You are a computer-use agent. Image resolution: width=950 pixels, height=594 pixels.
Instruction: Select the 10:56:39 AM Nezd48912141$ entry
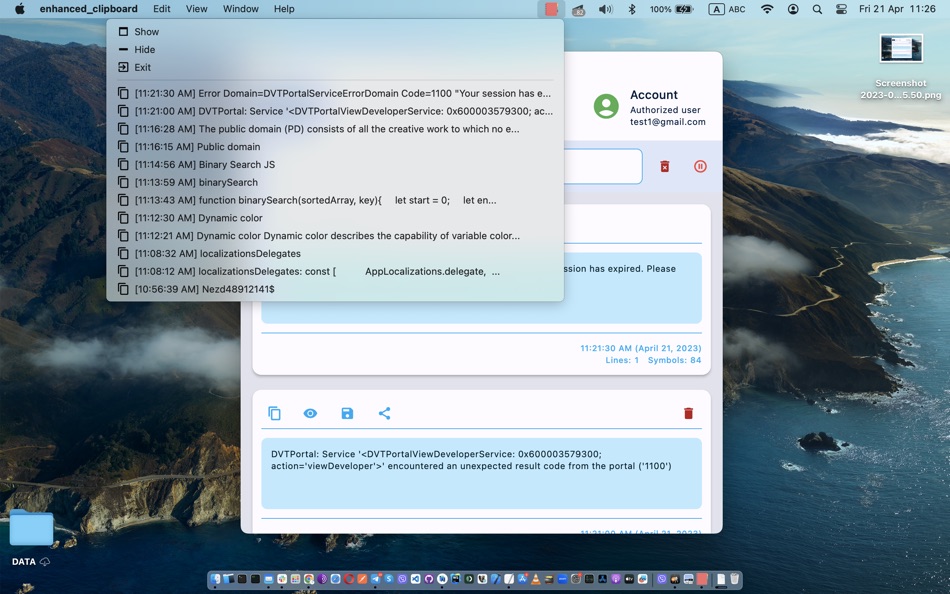coord(335,289)
